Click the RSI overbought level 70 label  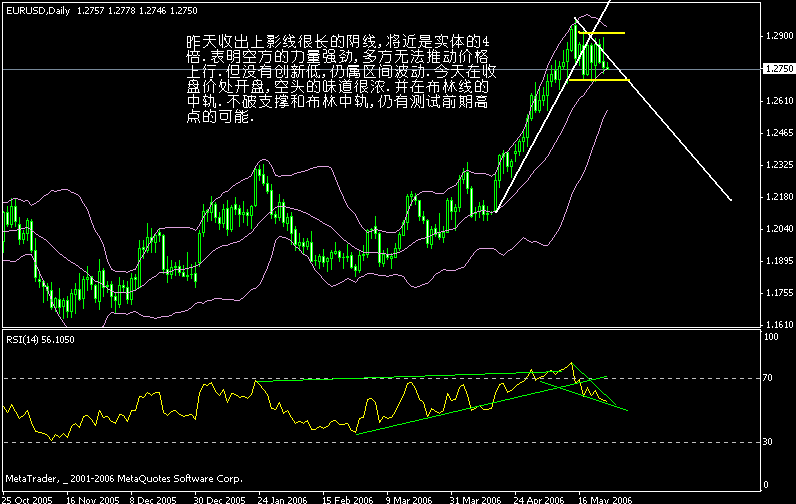[768, 378]
